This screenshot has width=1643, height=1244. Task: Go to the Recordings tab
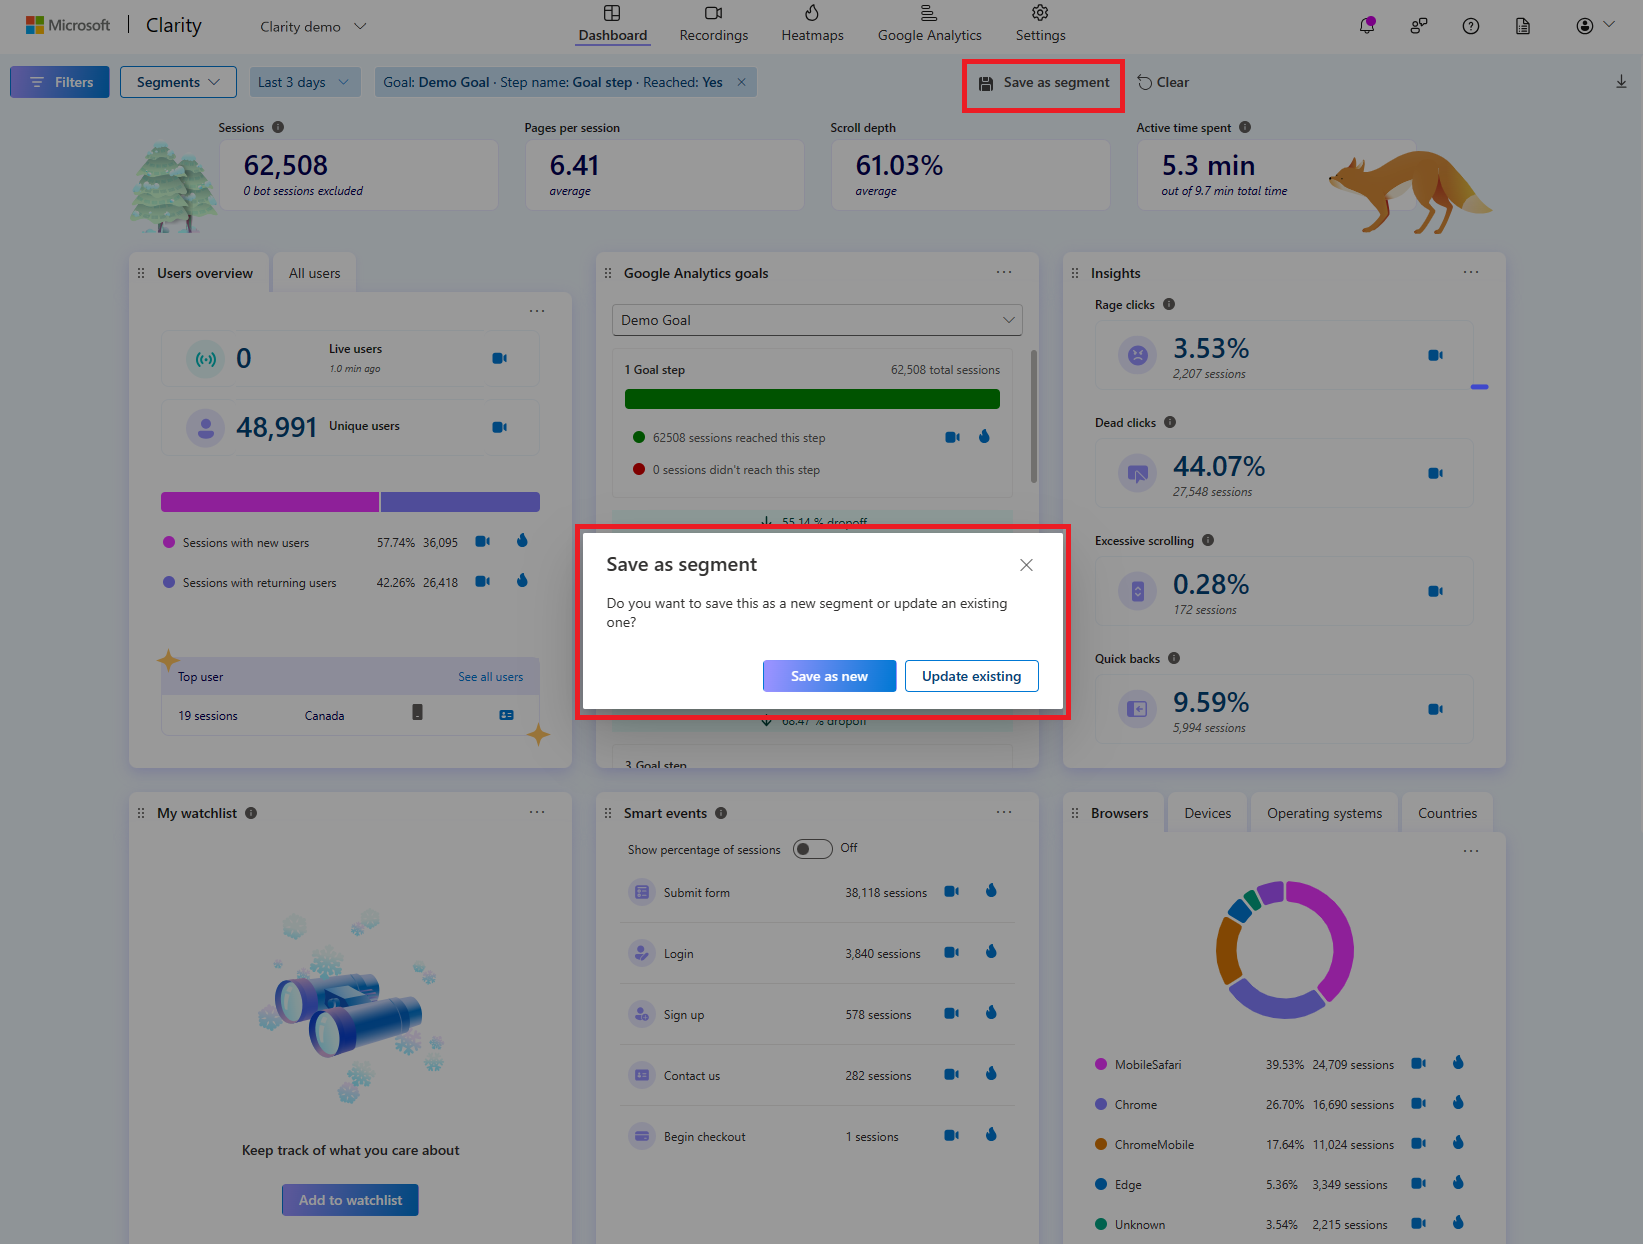(714, 24)
